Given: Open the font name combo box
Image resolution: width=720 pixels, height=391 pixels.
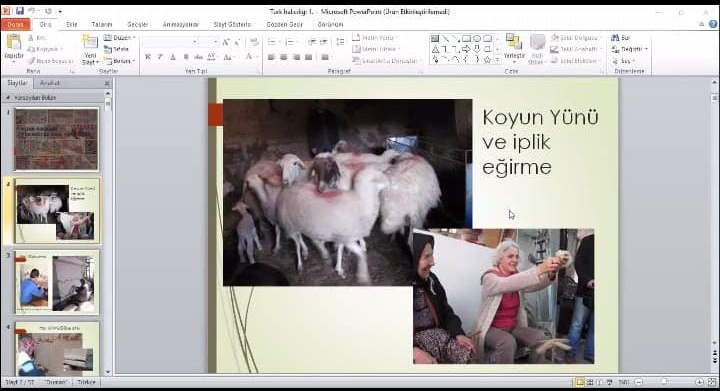Looking at the screenshot, I should [x=170, y=42].
